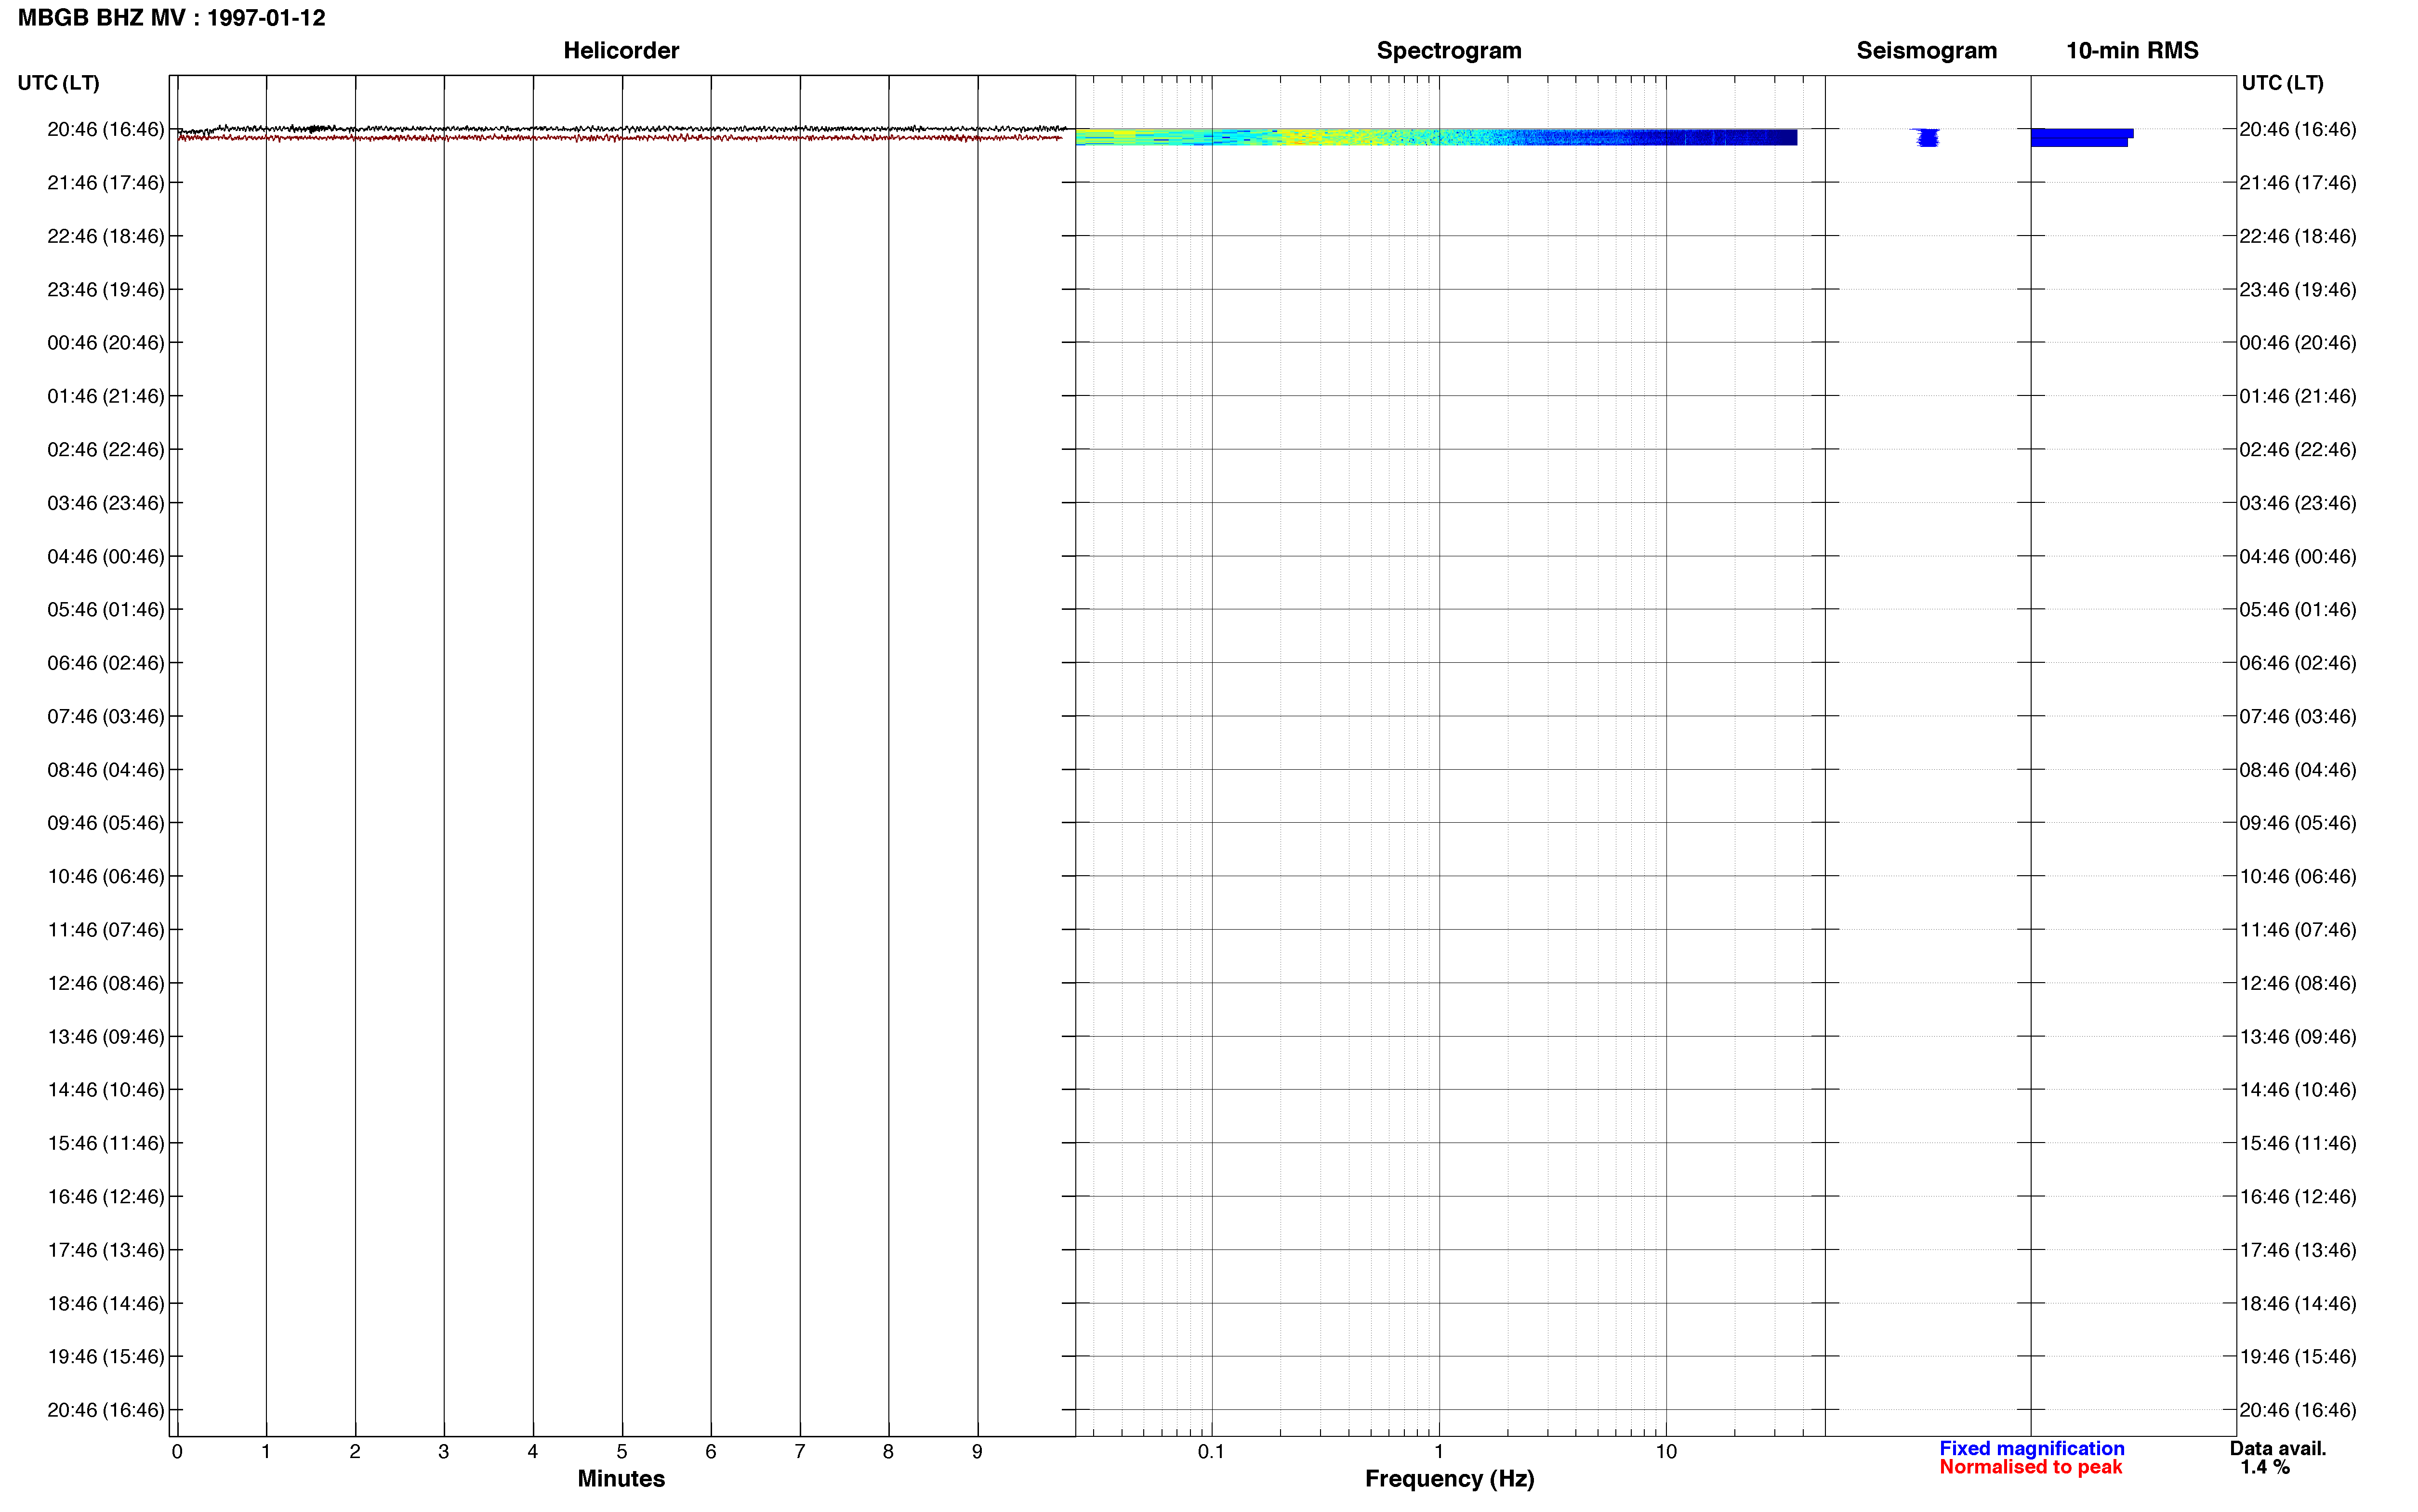Viewport: 2418px width, 1512px height.
Task: Click the '0' minutes tick label
Action: tap(177, 1452)
